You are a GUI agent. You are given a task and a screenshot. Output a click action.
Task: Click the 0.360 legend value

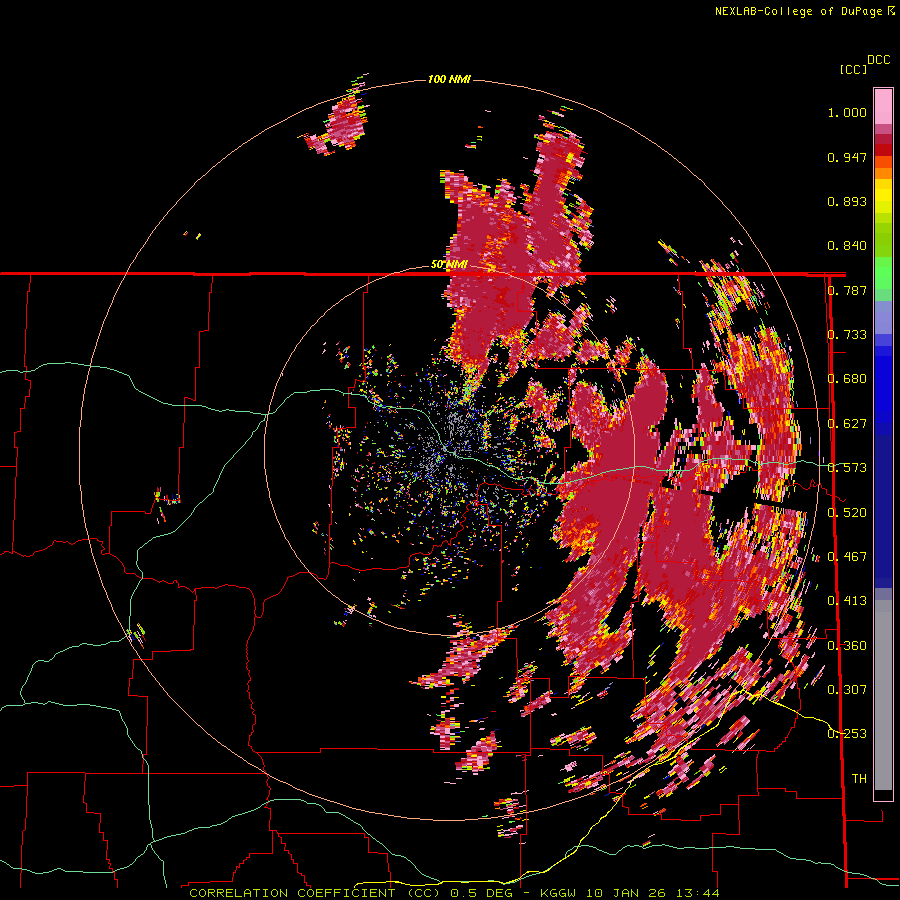click(x=847, y=645)
